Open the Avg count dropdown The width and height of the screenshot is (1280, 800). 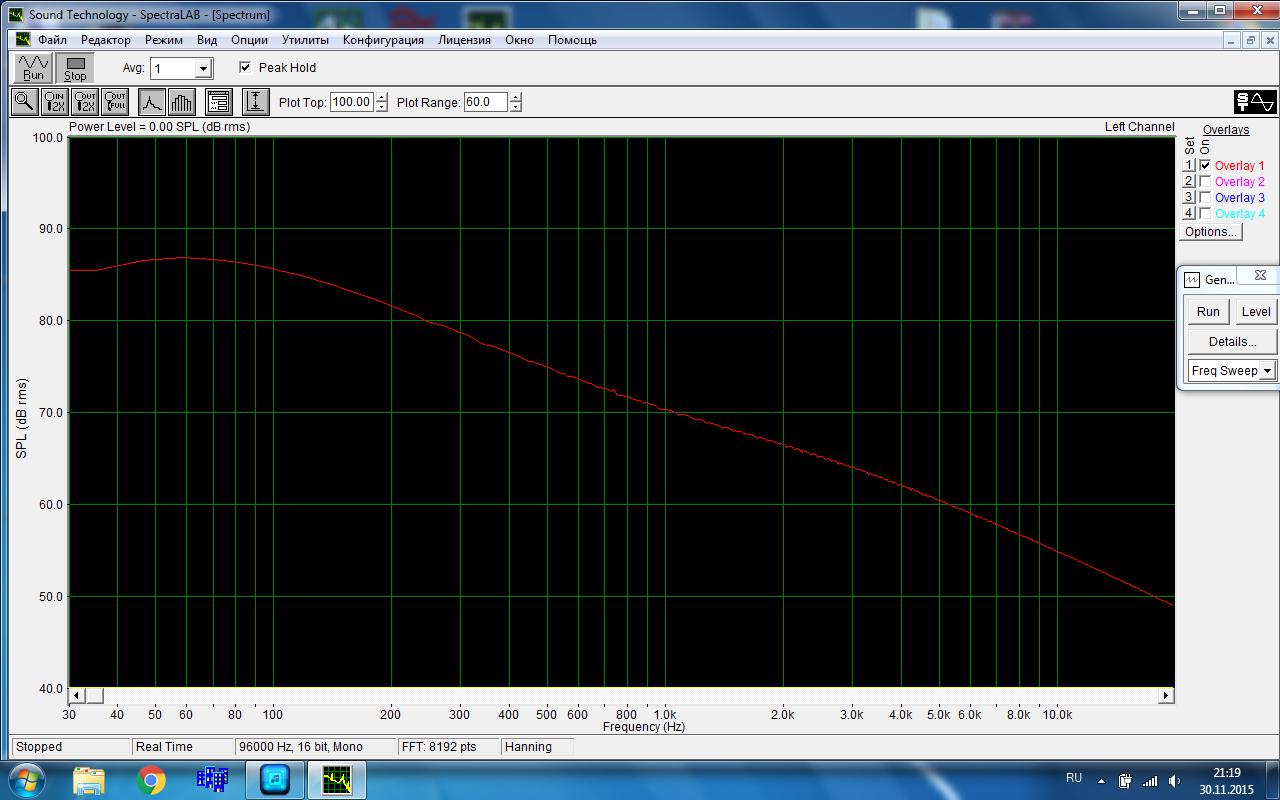(x=203, y=69)
